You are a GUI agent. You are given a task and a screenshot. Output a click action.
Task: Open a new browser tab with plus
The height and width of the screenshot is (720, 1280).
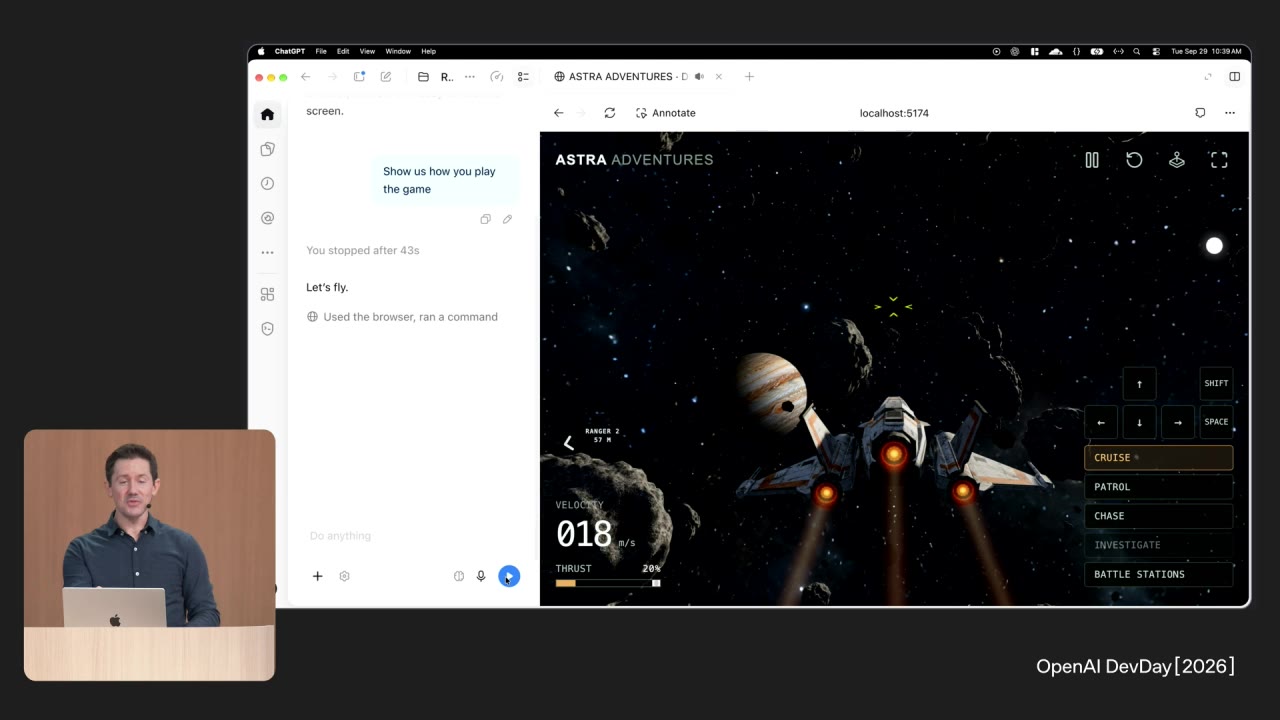coord(749,77)
